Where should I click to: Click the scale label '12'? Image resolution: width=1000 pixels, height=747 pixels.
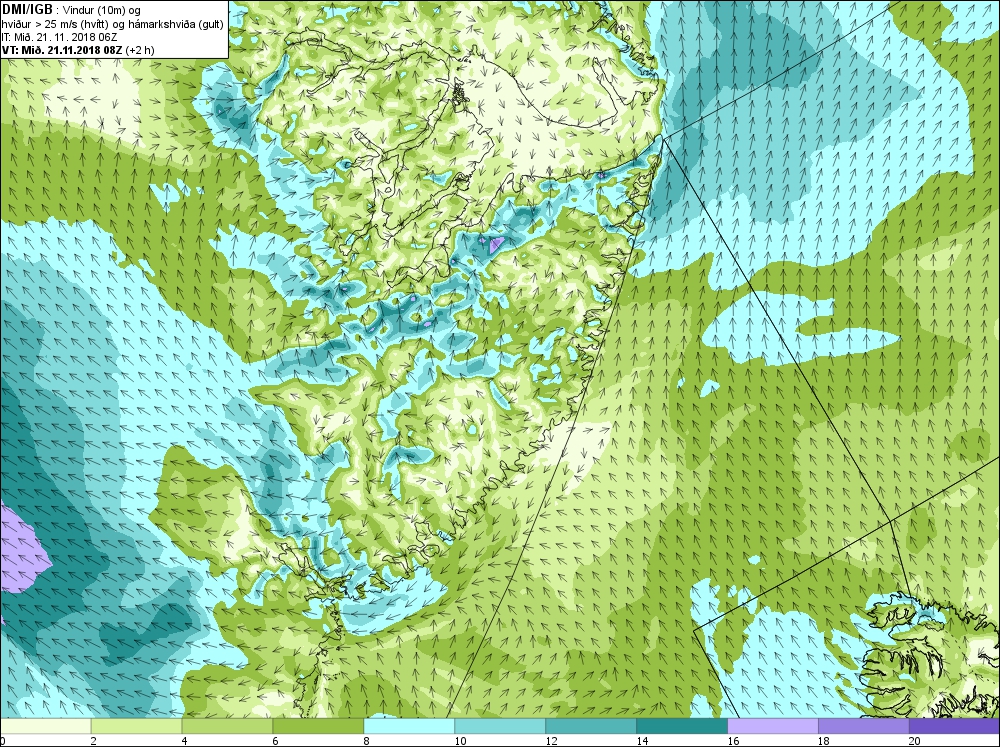tap(551, 741)
